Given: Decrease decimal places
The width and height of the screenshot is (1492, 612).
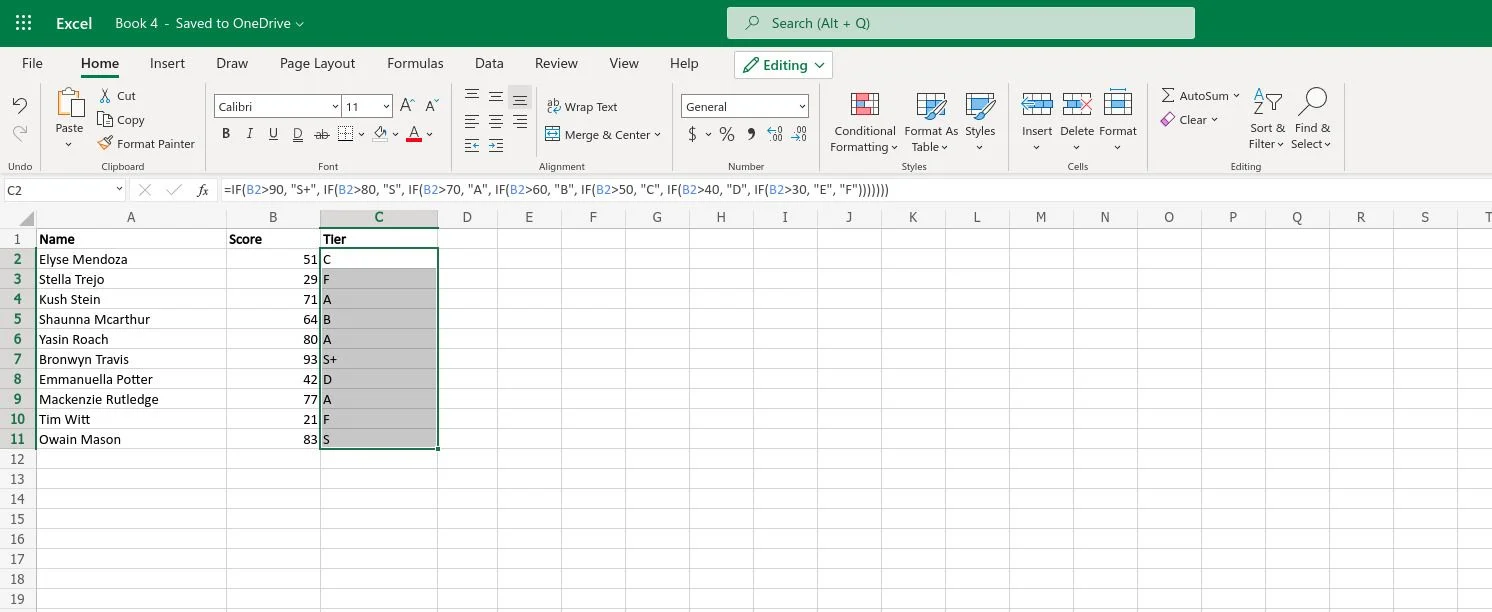Looking at the screenshot, I should tap(799, 134).
